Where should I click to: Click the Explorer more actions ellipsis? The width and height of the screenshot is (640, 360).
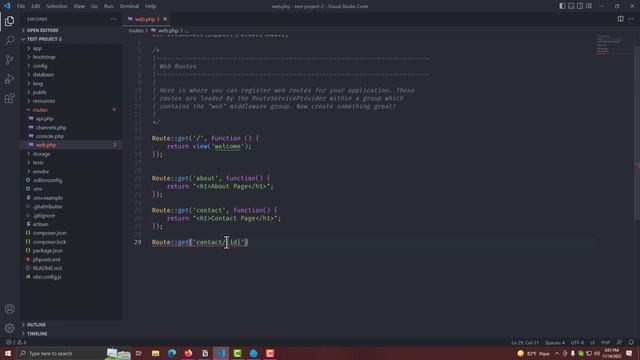coord(113,19)
